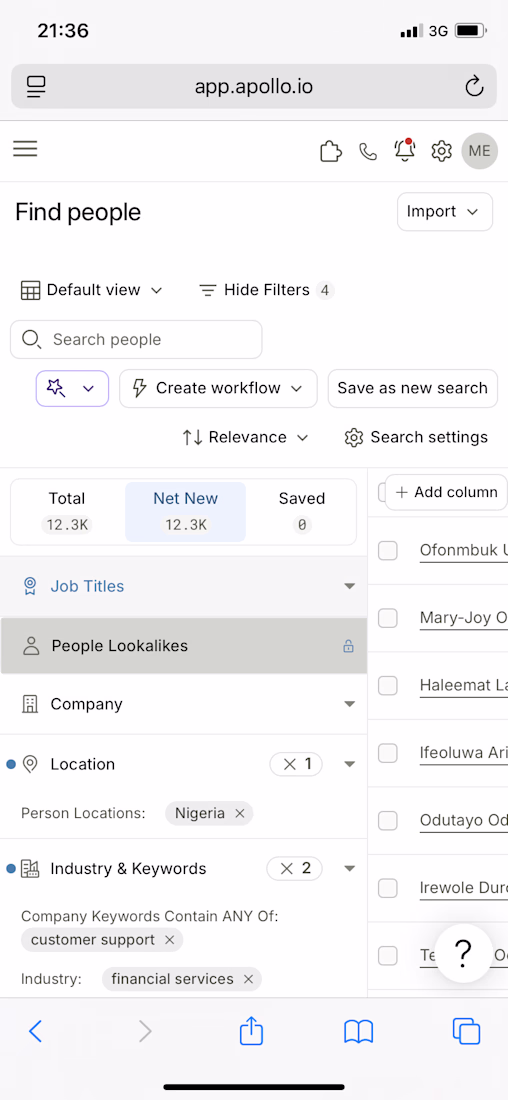The image size is (508, 1100).
Task: Focus the Search people field
Action: pyautogui.click(x=136, y=340)
